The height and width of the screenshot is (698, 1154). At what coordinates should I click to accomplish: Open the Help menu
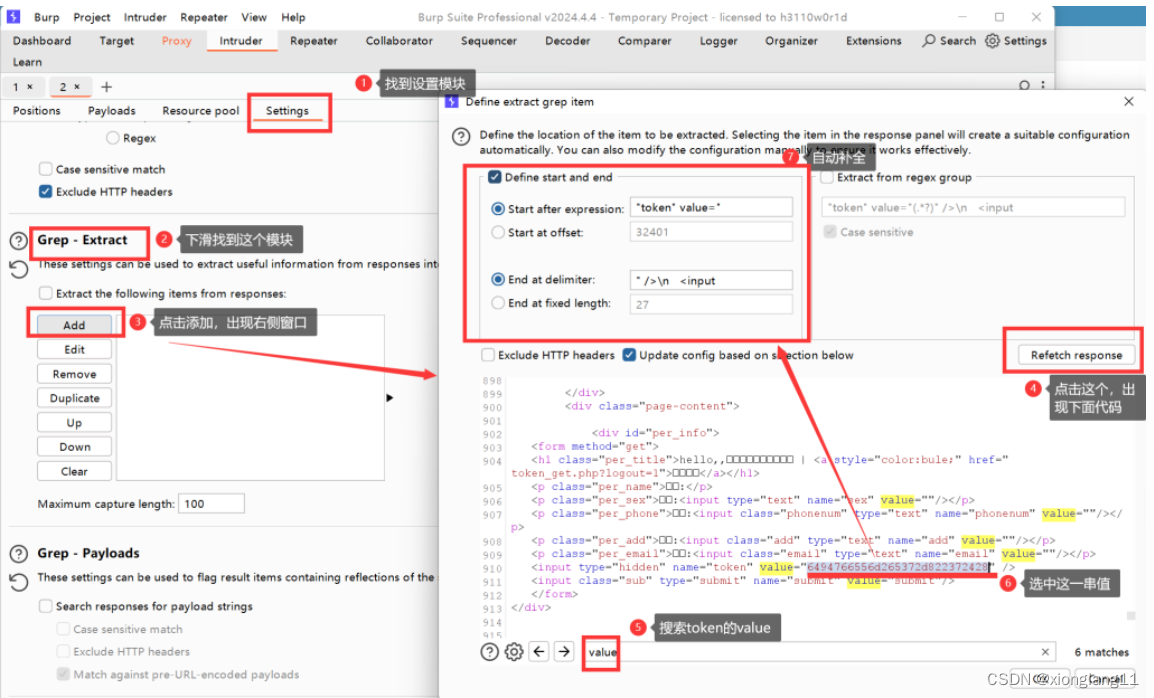(293, 17)
